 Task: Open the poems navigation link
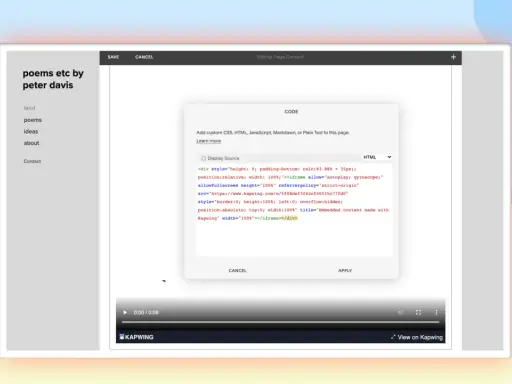click(x=33, y=120)
